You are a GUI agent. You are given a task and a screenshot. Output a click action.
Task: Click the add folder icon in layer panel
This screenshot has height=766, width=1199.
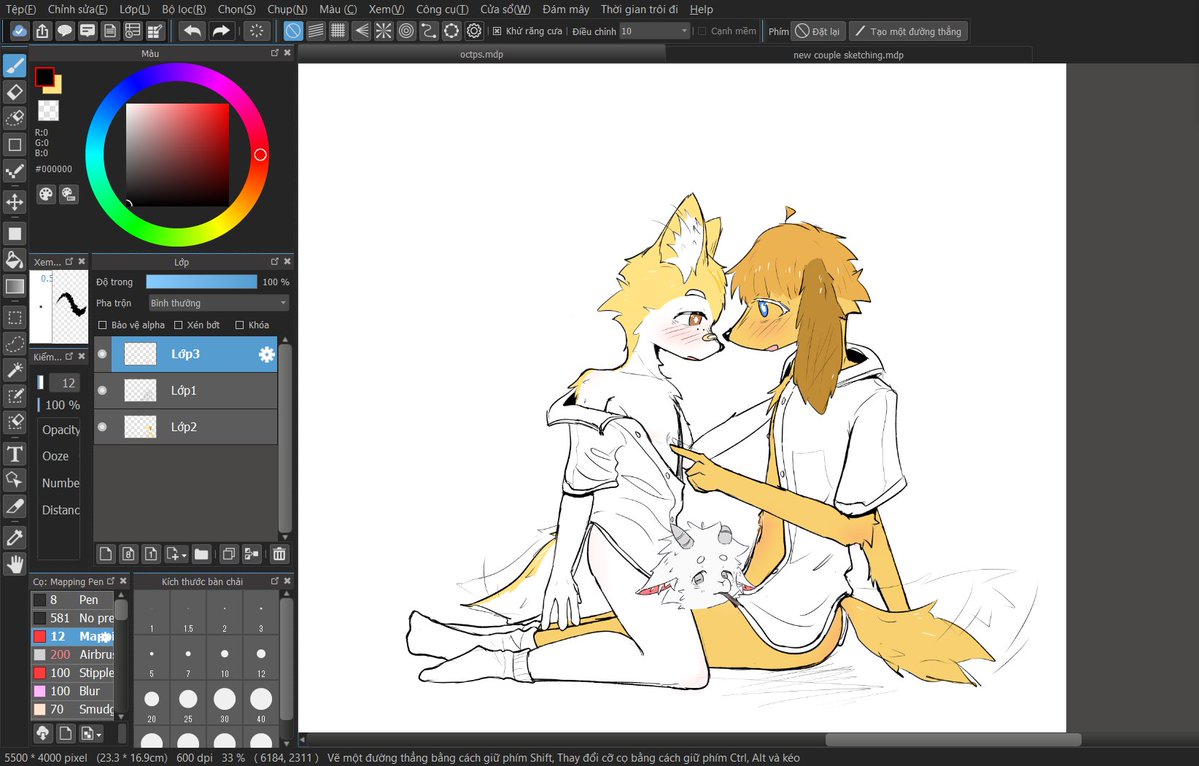pyautogui.click(x=202, y=554)
